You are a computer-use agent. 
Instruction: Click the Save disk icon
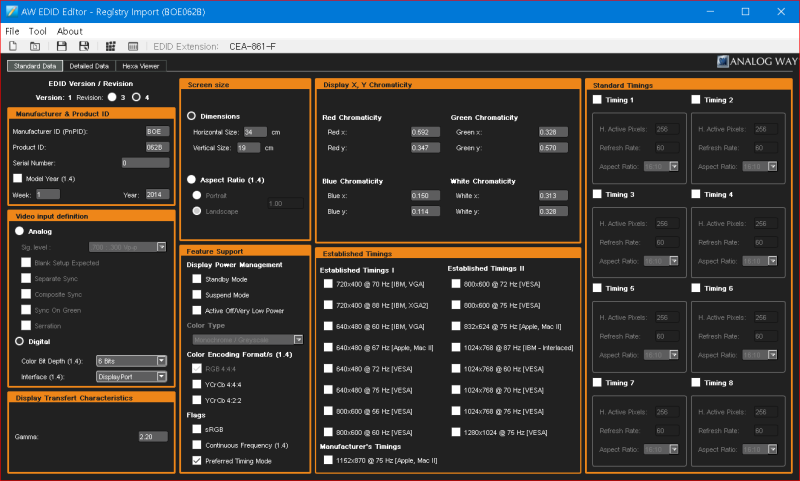point(61,46)
